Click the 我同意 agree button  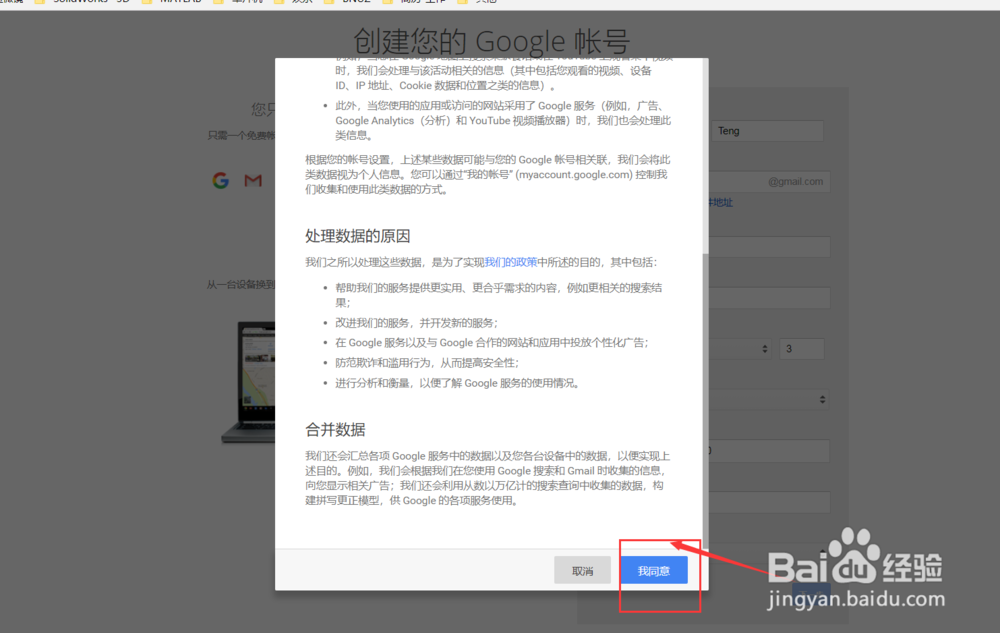click(x=654, y=570)
